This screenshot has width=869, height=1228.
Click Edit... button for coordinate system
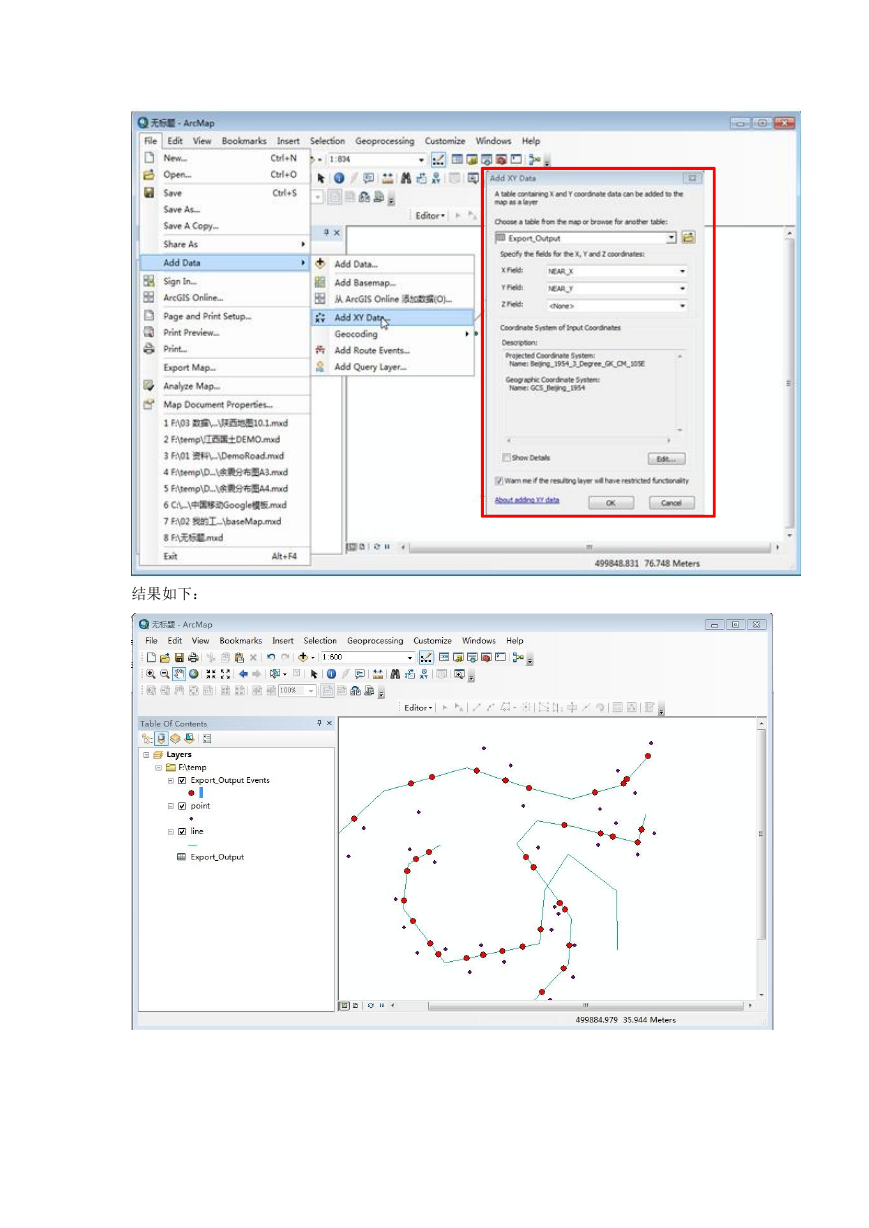point(667,459)
